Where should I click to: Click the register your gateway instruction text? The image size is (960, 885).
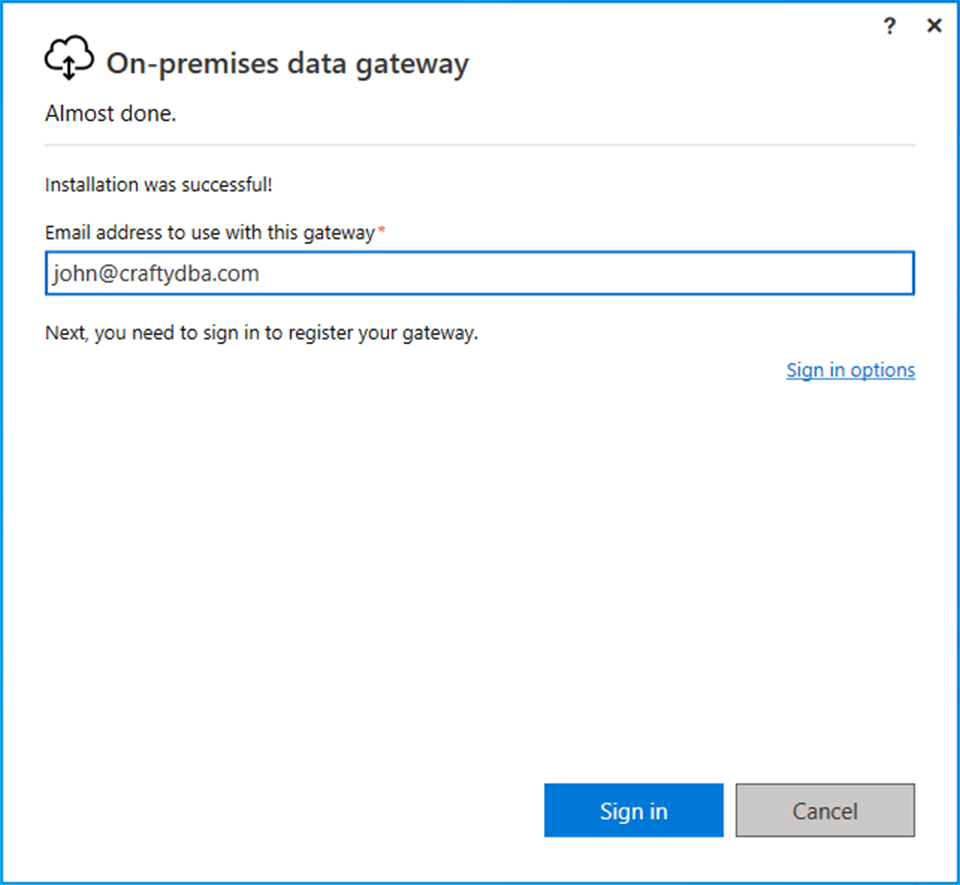click(262, 333)
